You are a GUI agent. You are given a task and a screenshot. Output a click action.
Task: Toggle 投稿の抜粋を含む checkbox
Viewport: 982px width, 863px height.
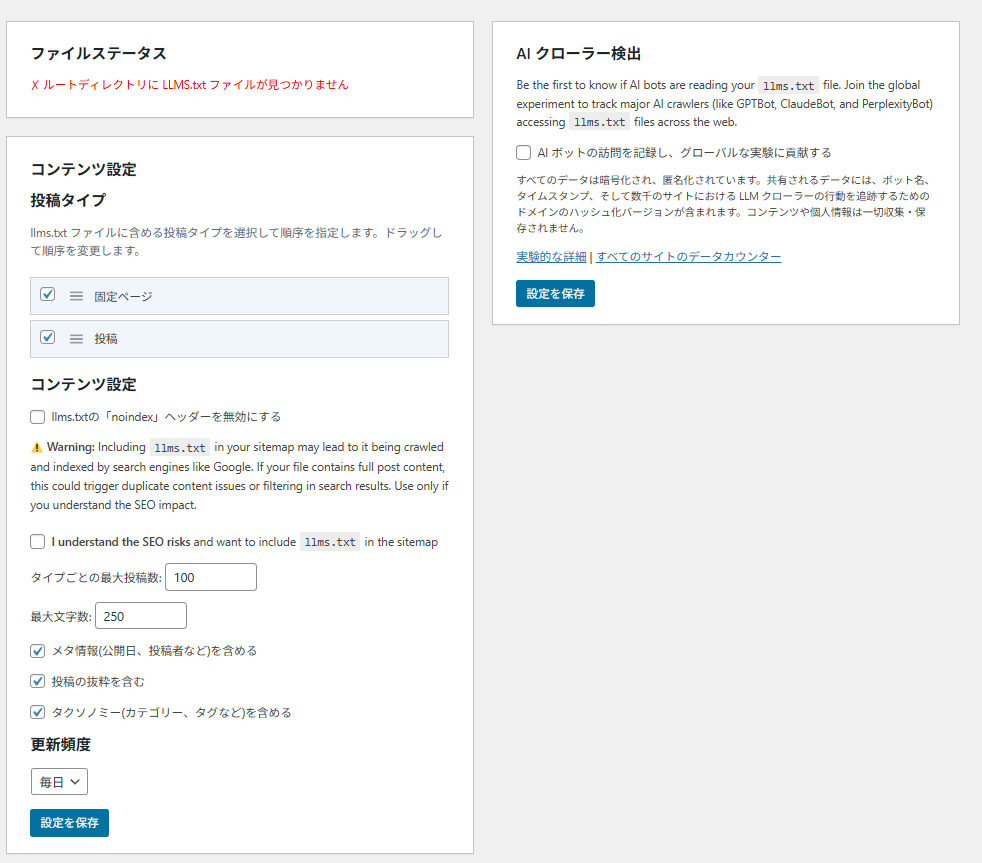pyautogui.click(x=38, y=681)
